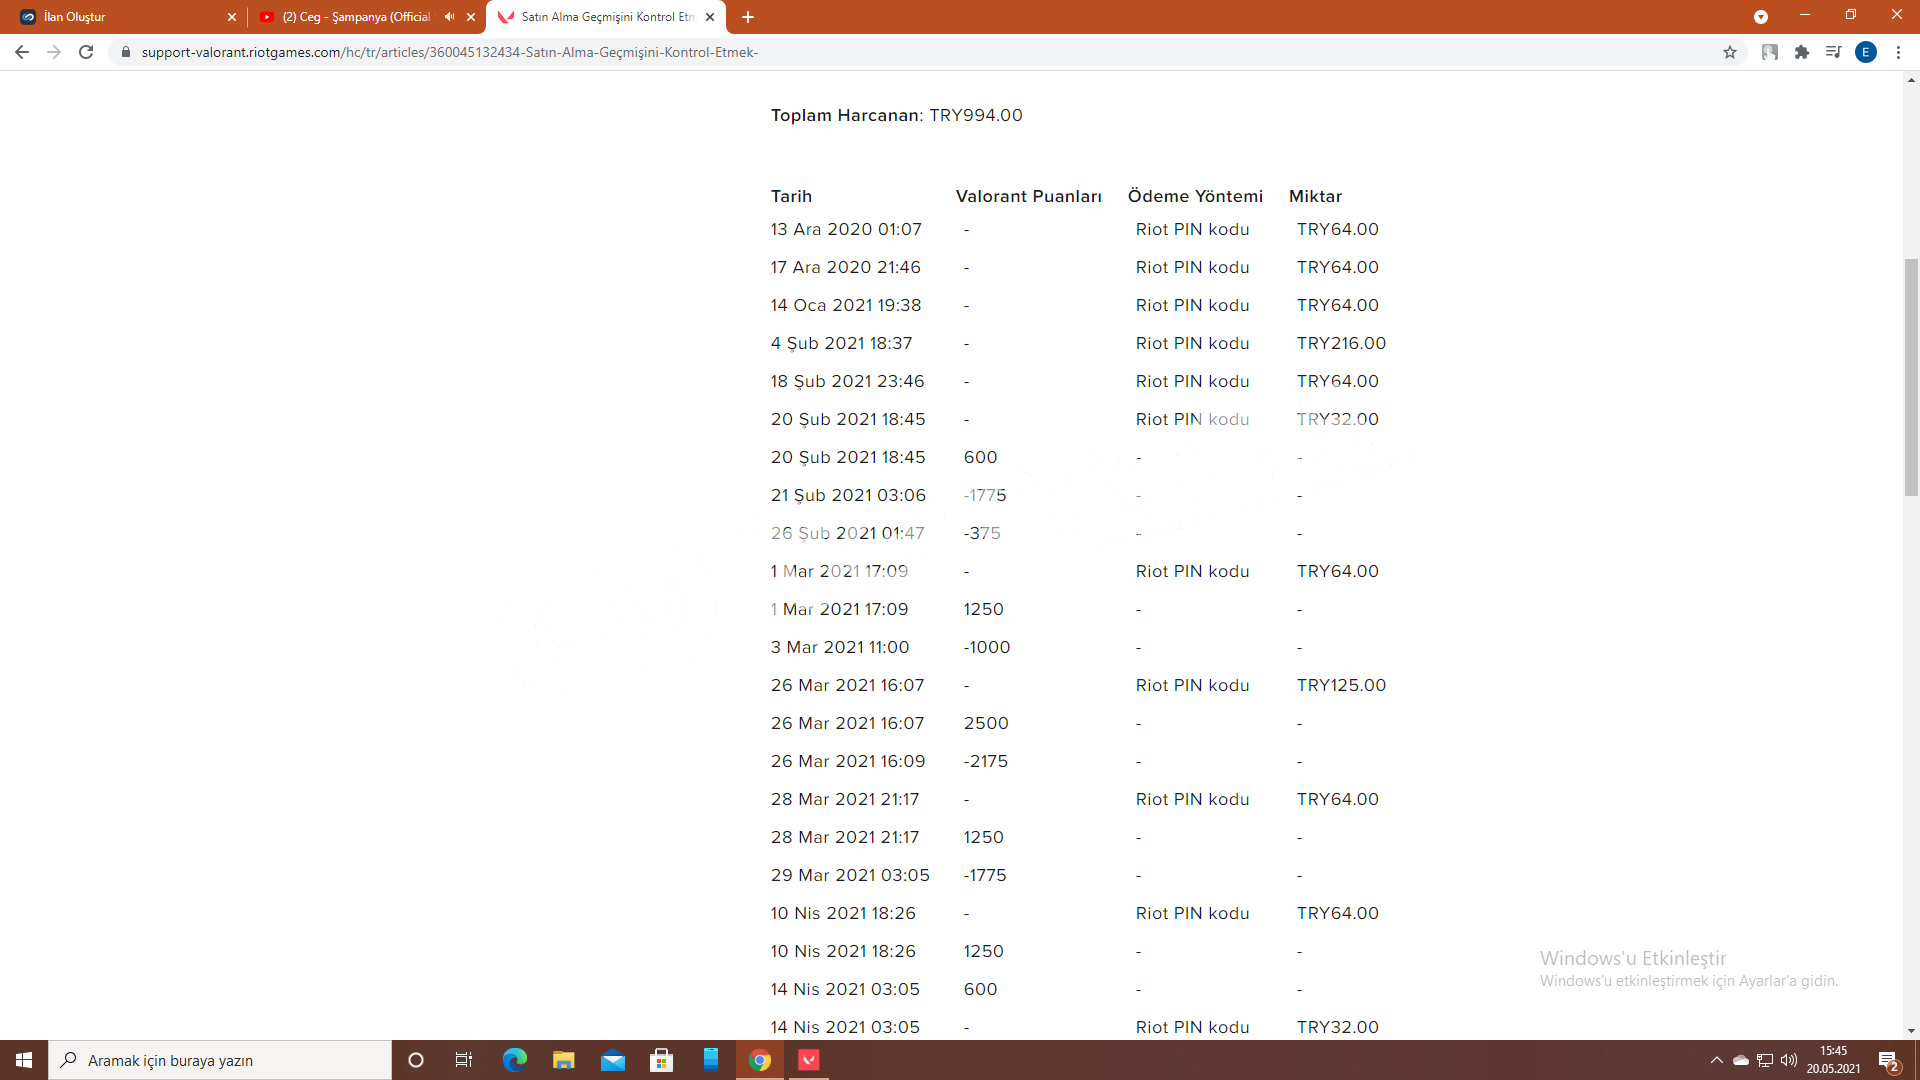Screen dimensions: 1920x1080
Task: Open Microsoft Store from taskbar
Action: (x=661, y=1060)
